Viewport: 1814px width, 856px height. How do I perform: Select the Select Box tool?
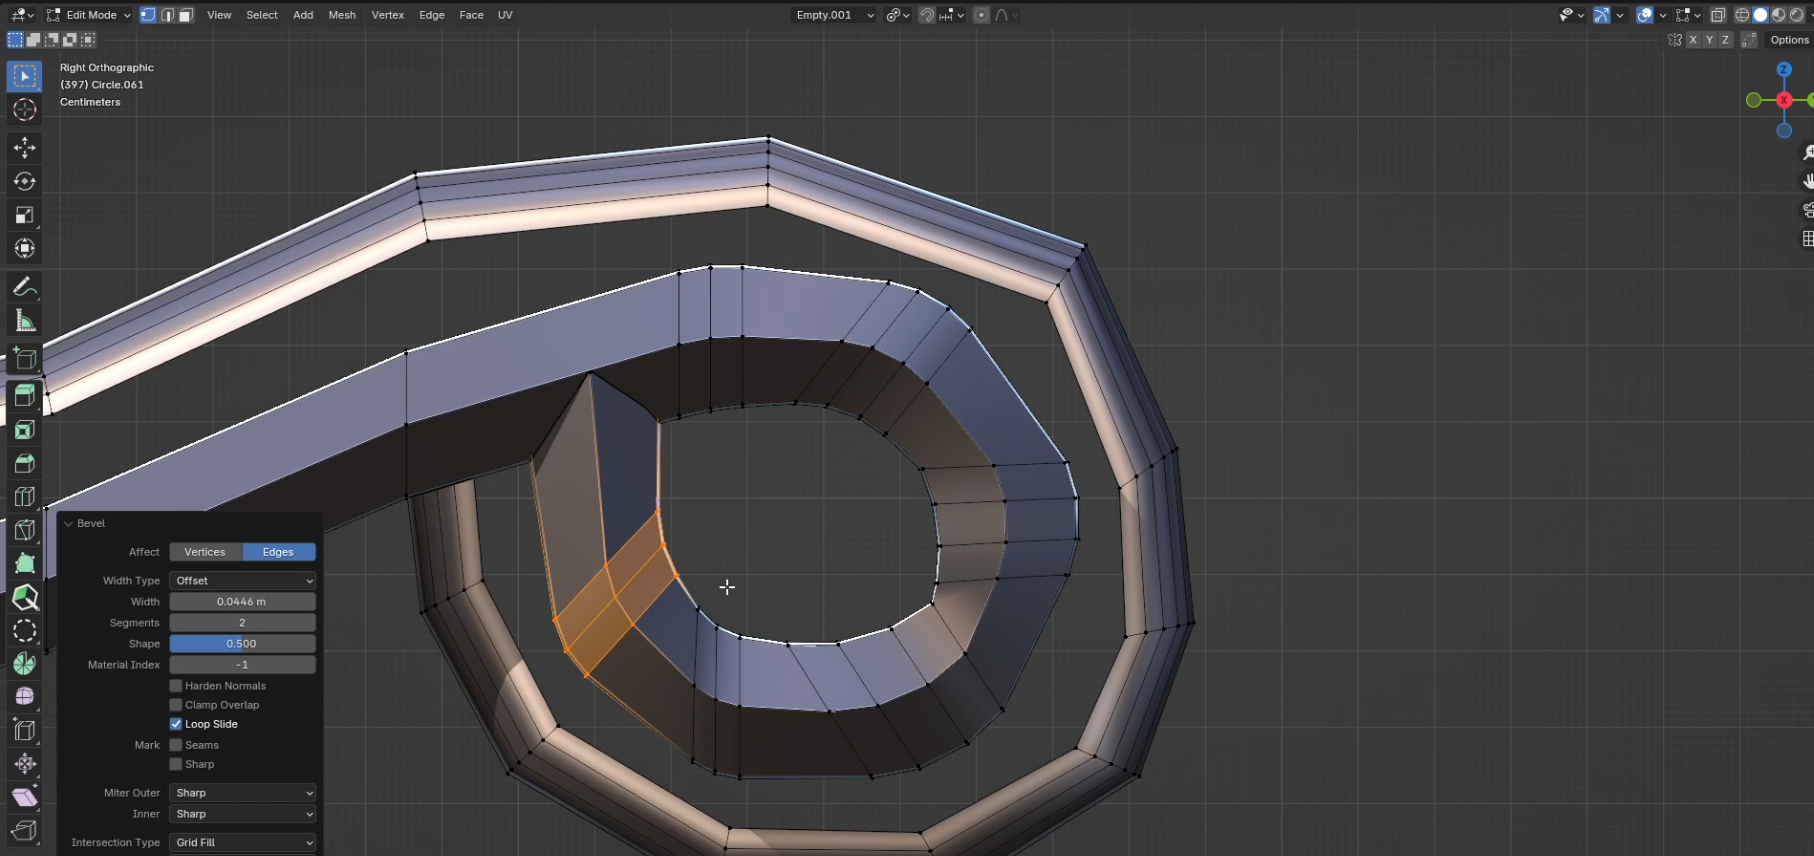tap(25, 76)
